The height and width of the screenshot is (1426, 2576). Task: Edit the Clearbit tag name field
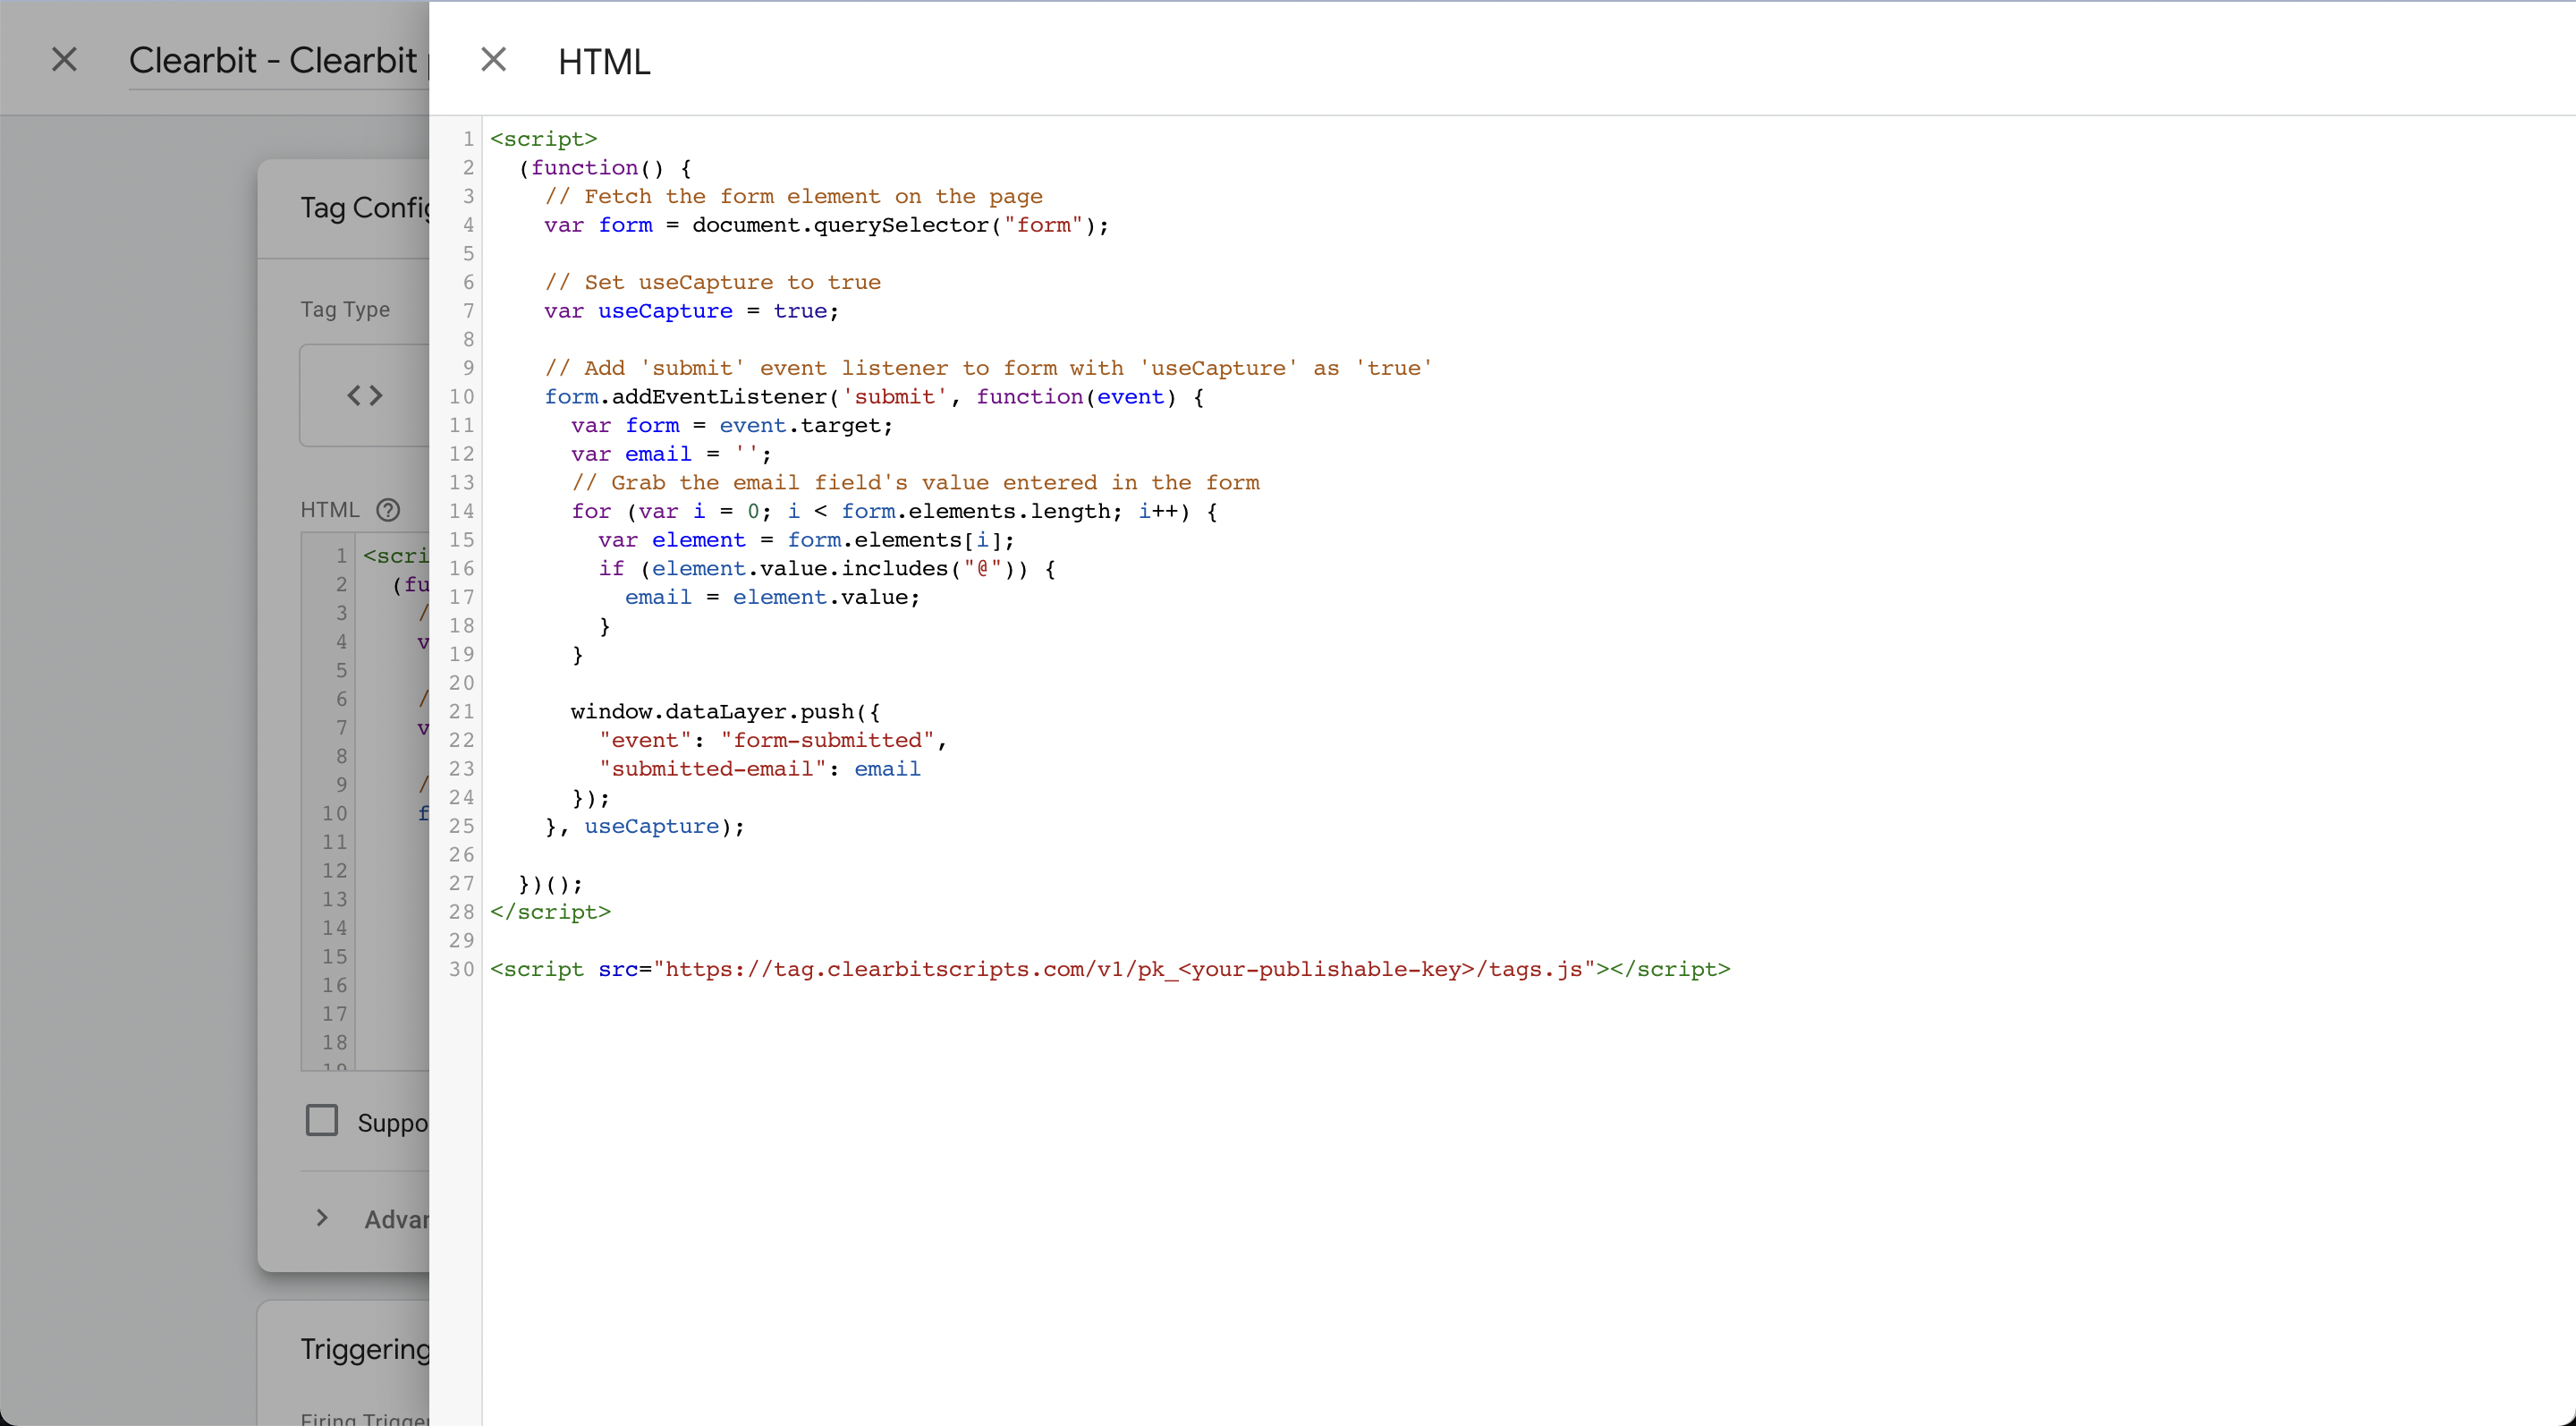(x=279, y=61)
